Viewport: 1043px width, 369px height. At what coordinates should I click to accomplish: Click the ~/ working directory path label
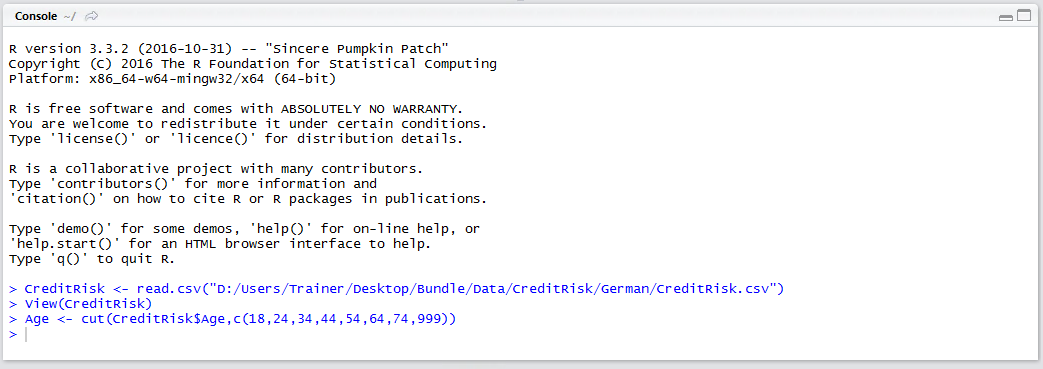pyautogui.click(x=70, y=16)
